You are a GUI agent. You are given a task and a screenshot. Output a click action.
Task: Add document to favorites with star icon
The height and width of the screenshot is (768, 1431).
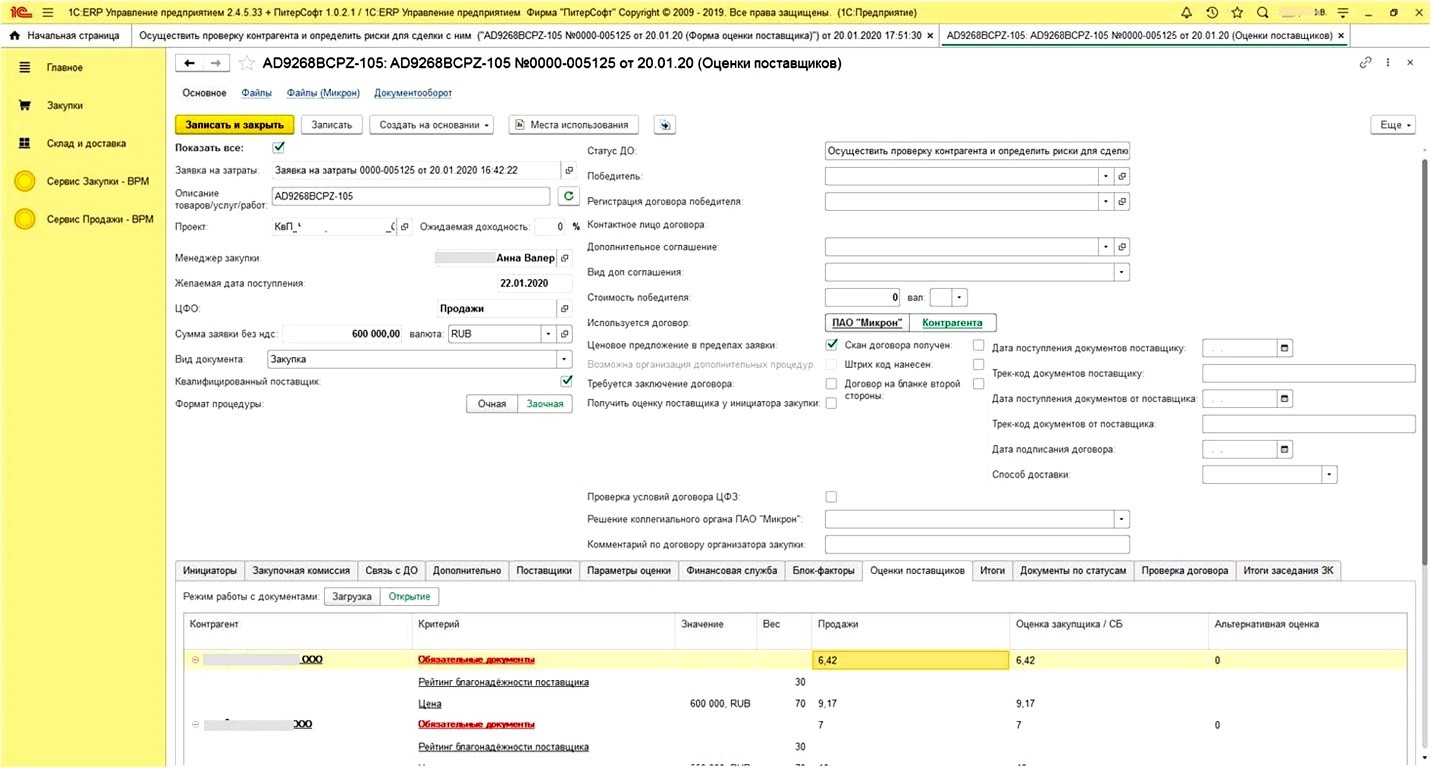247,63
